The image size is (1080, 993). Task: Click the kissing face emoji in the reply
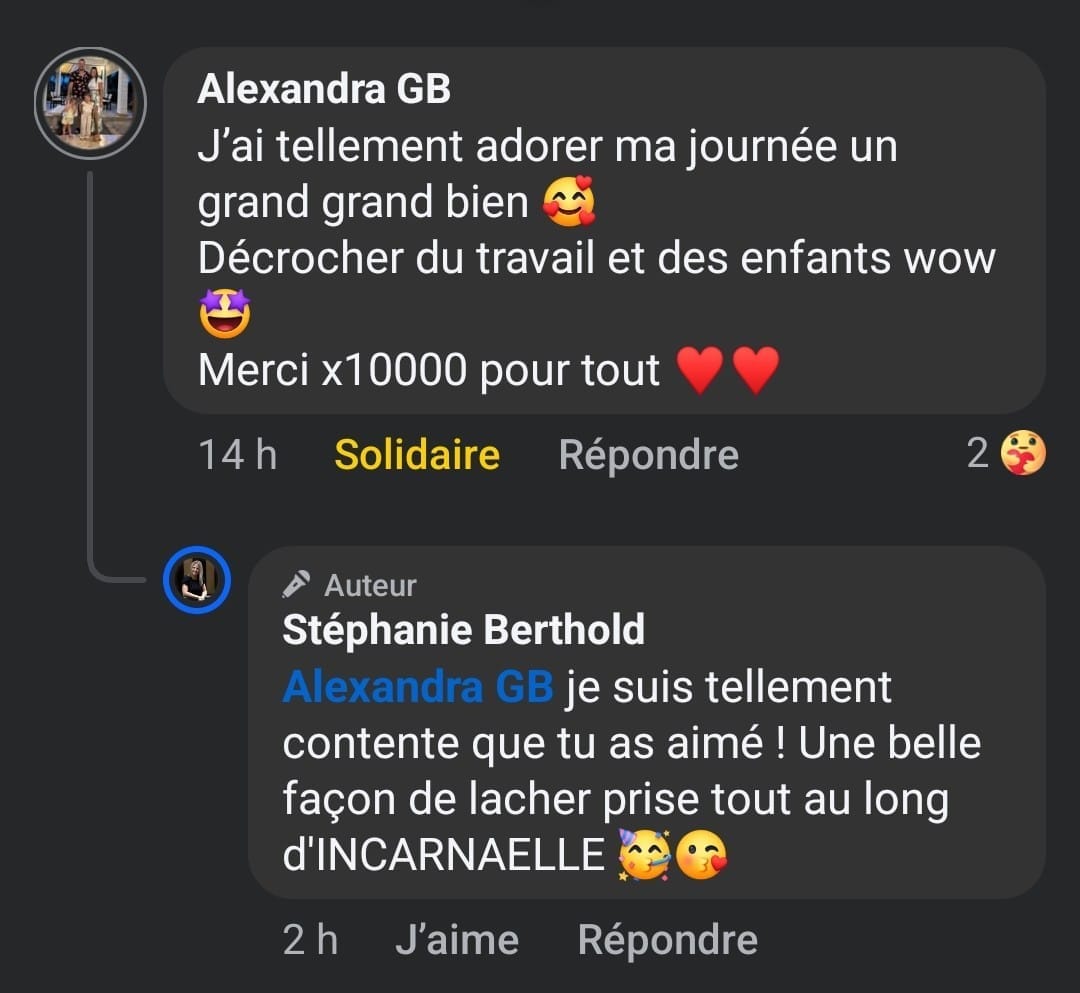pos(702,855)
